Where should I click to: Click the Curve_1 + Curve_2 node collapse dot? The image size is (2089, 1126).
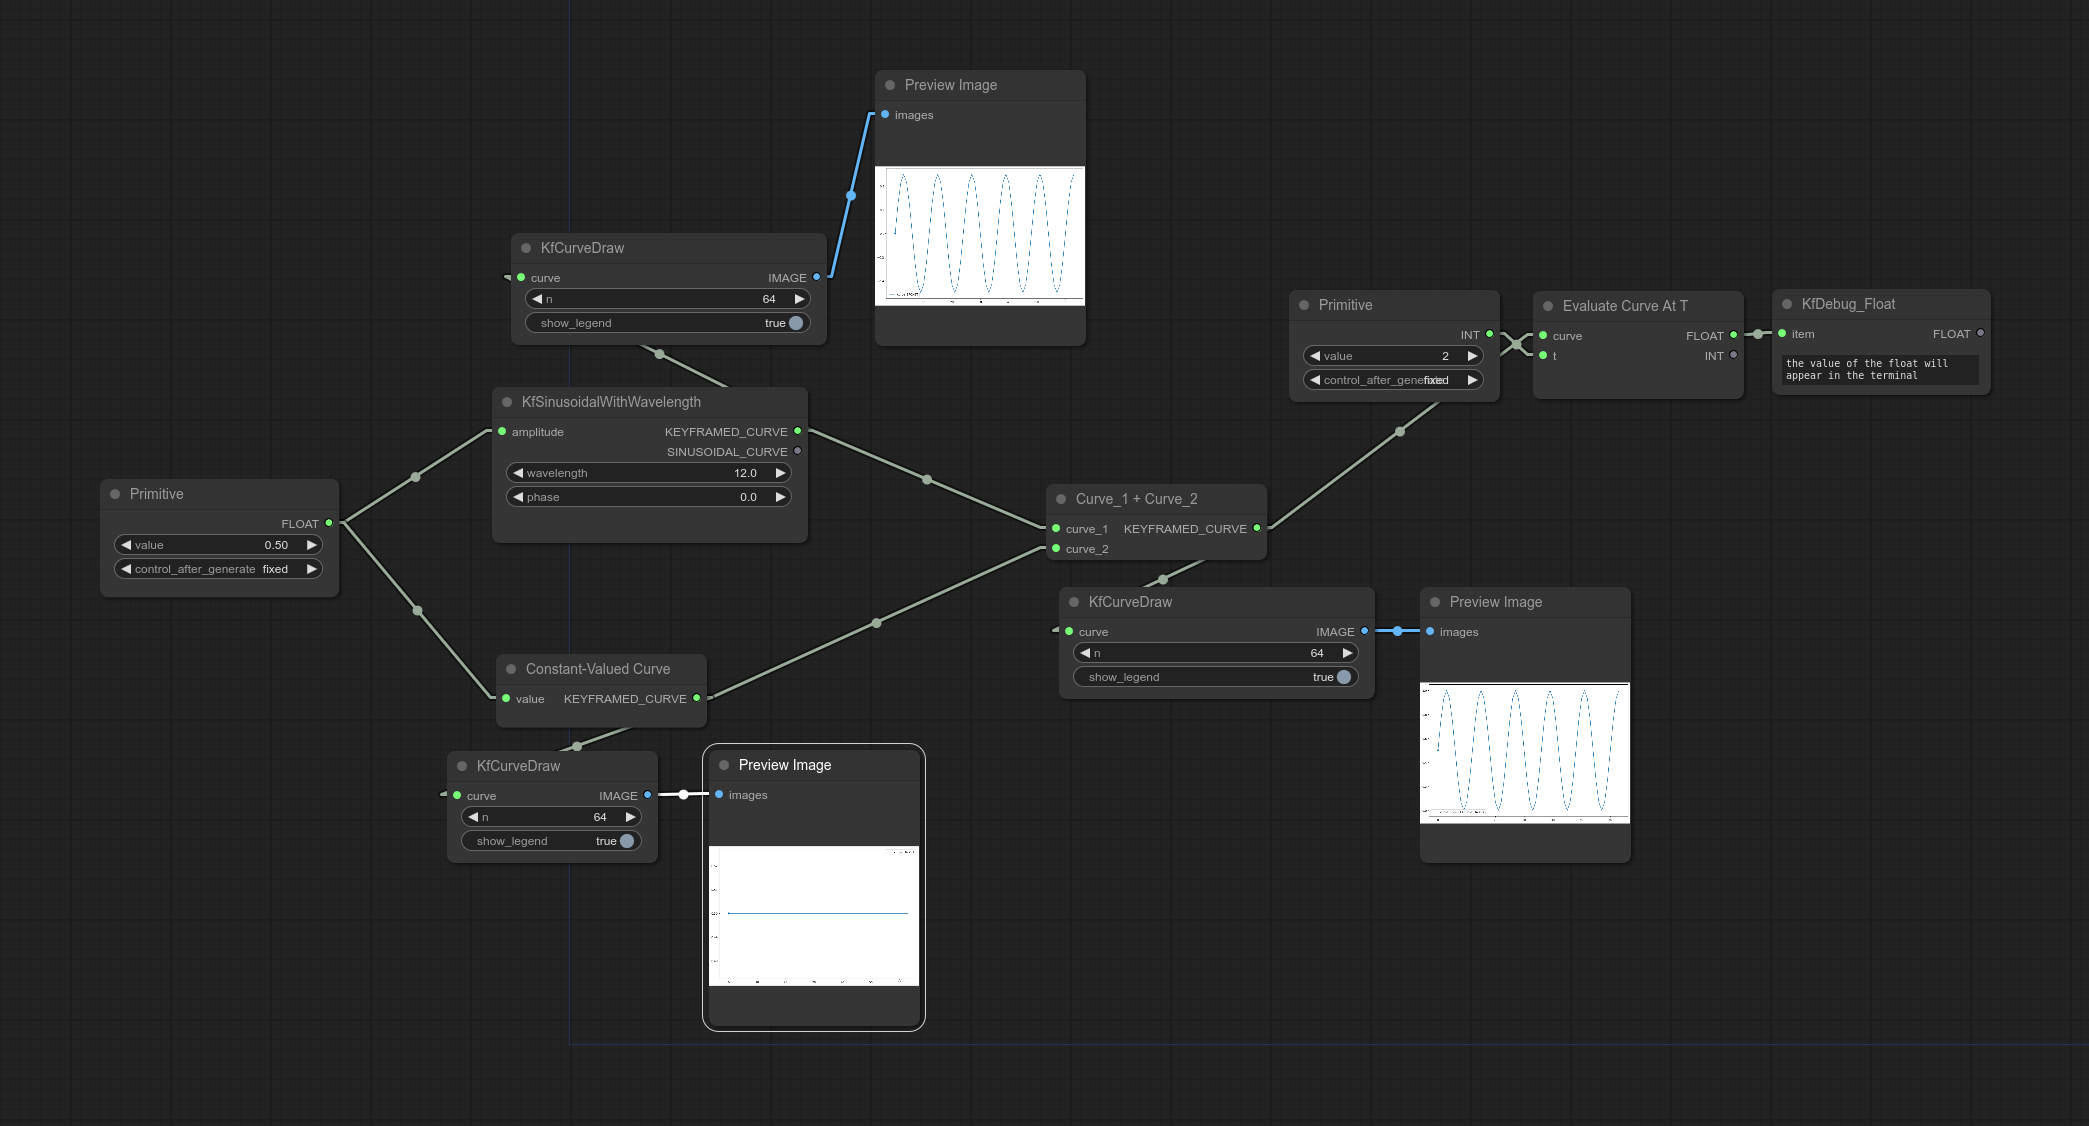pos(1061,499)
